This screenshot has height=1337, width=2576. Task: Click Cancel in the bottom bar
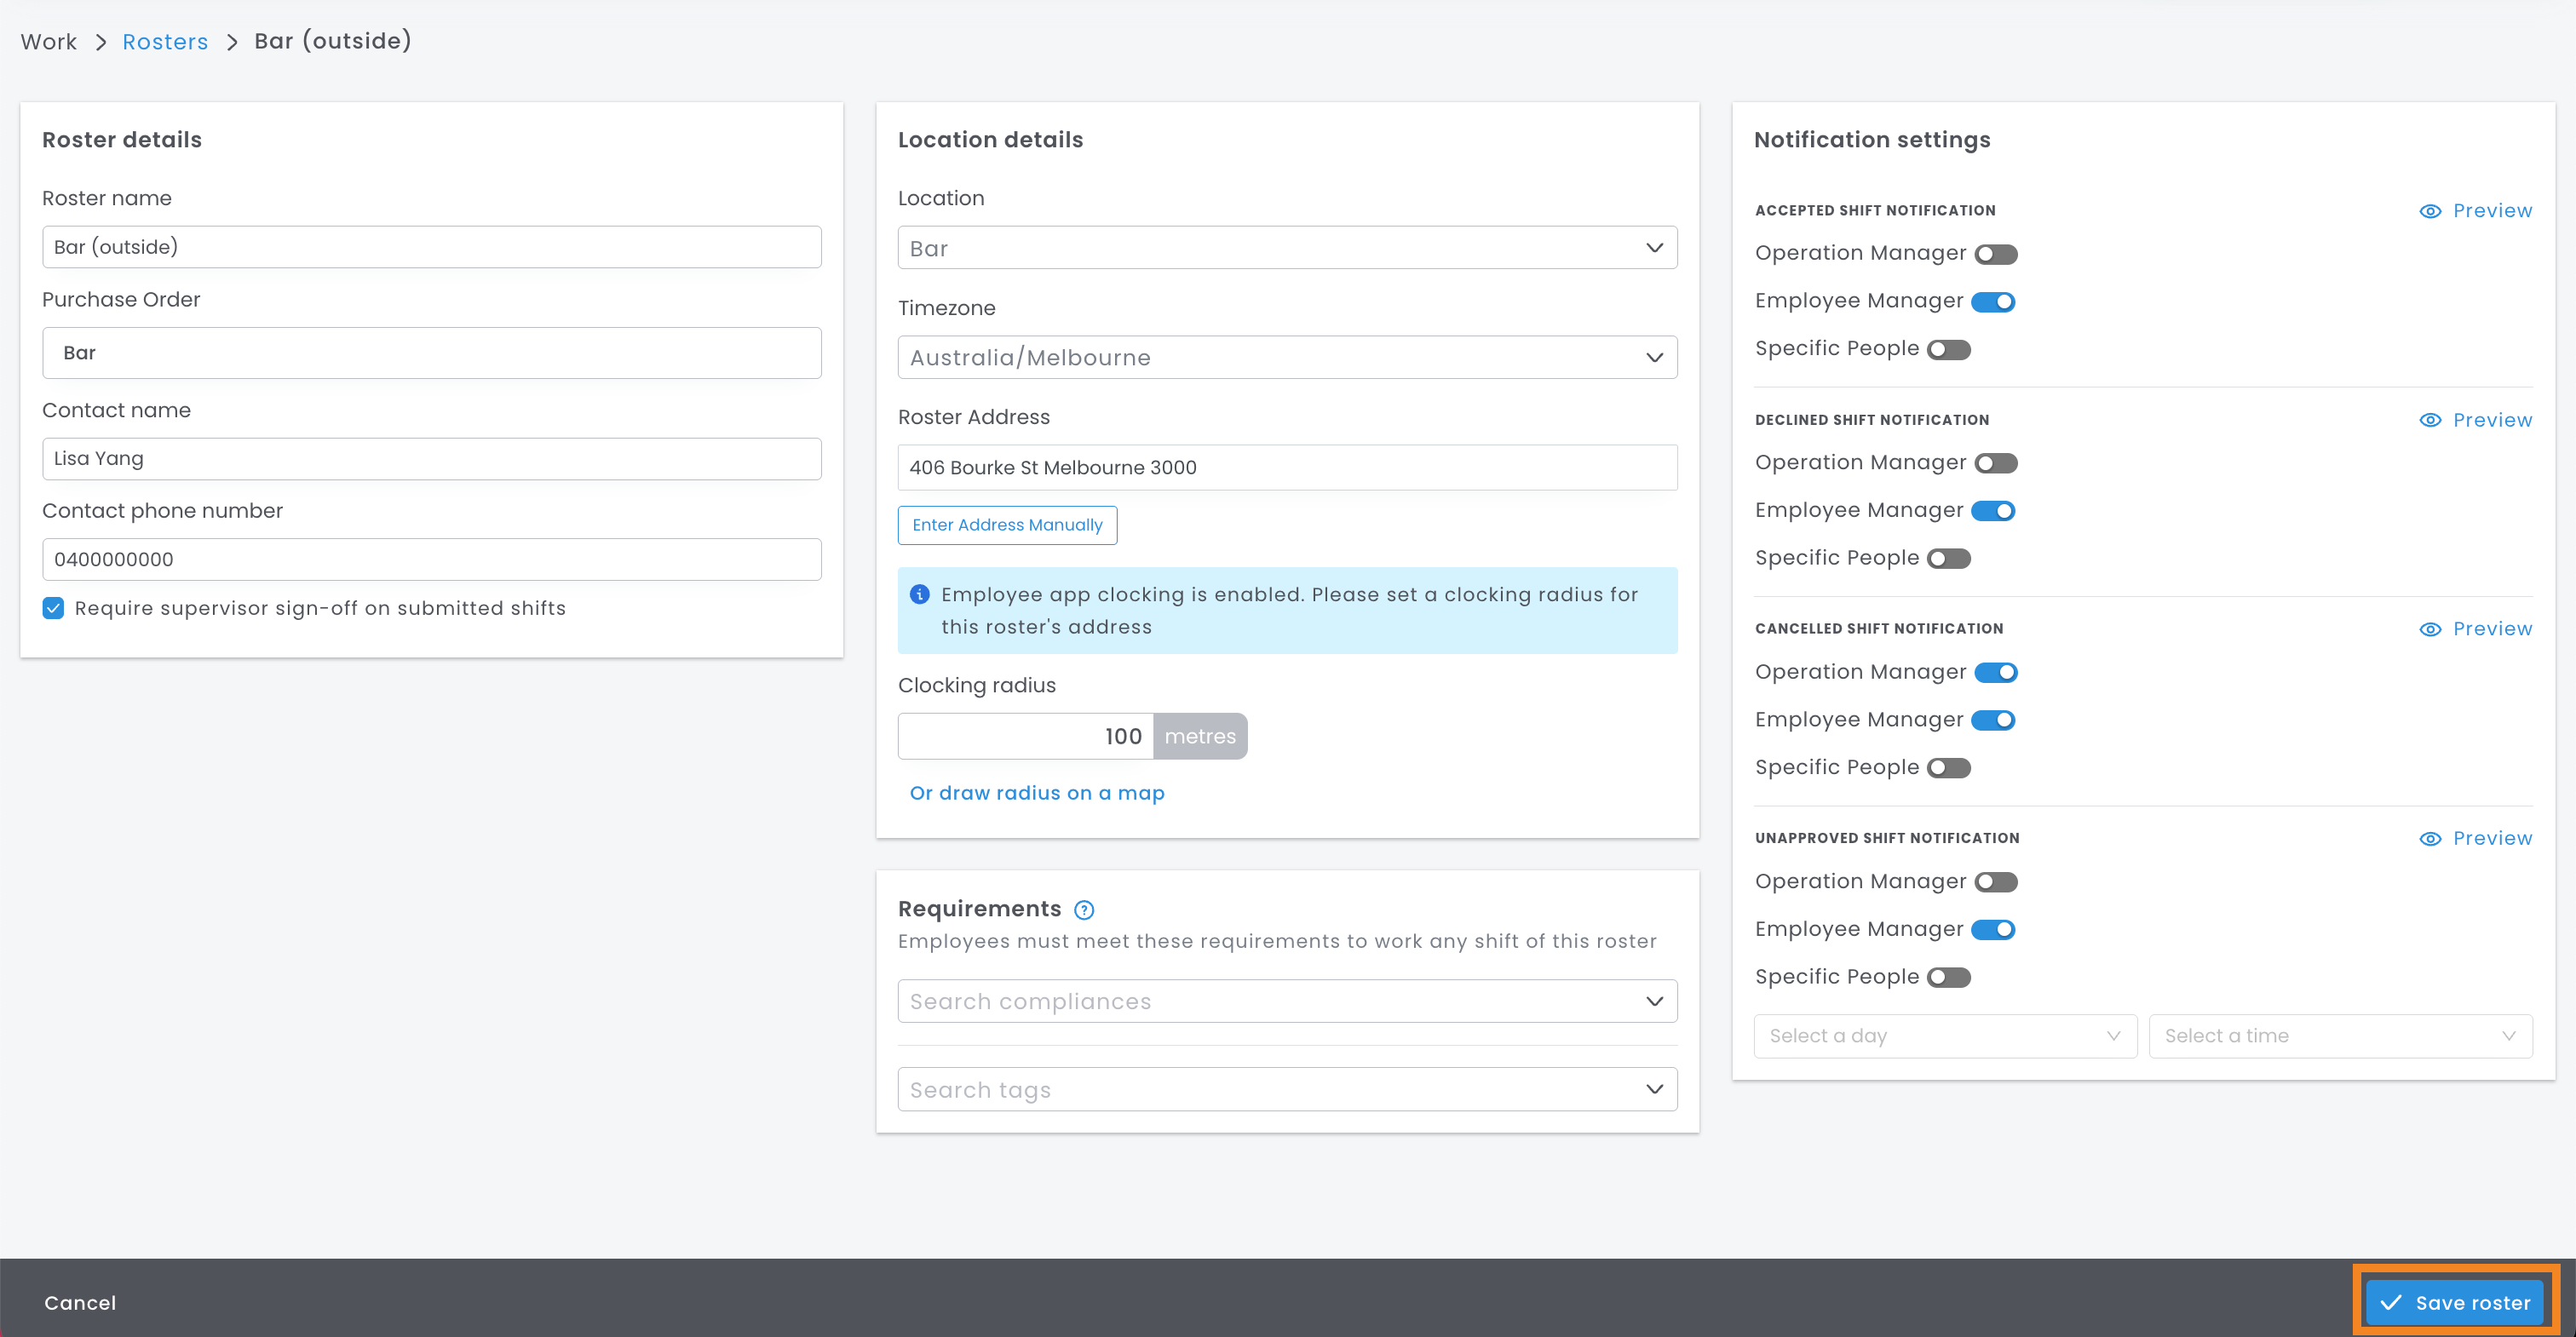tap(80, 1303)
